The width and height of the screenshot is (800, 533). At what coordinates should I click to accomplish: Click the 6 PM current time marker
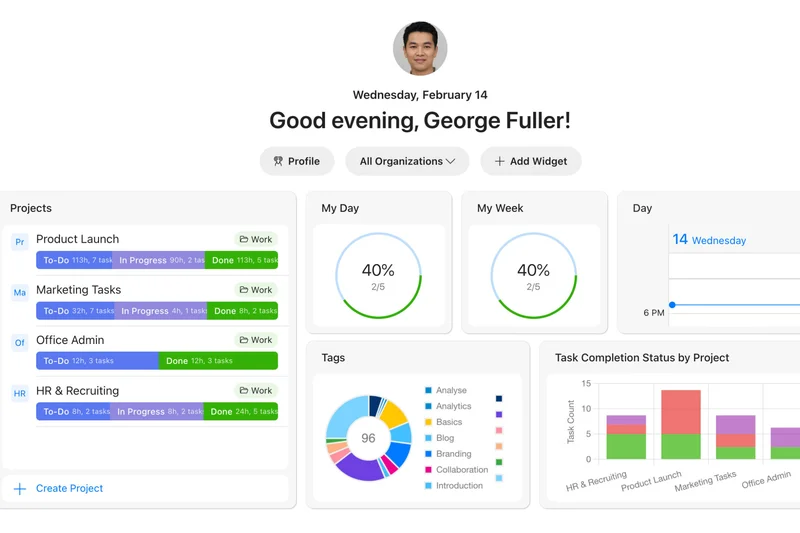(x=672, y=305)
